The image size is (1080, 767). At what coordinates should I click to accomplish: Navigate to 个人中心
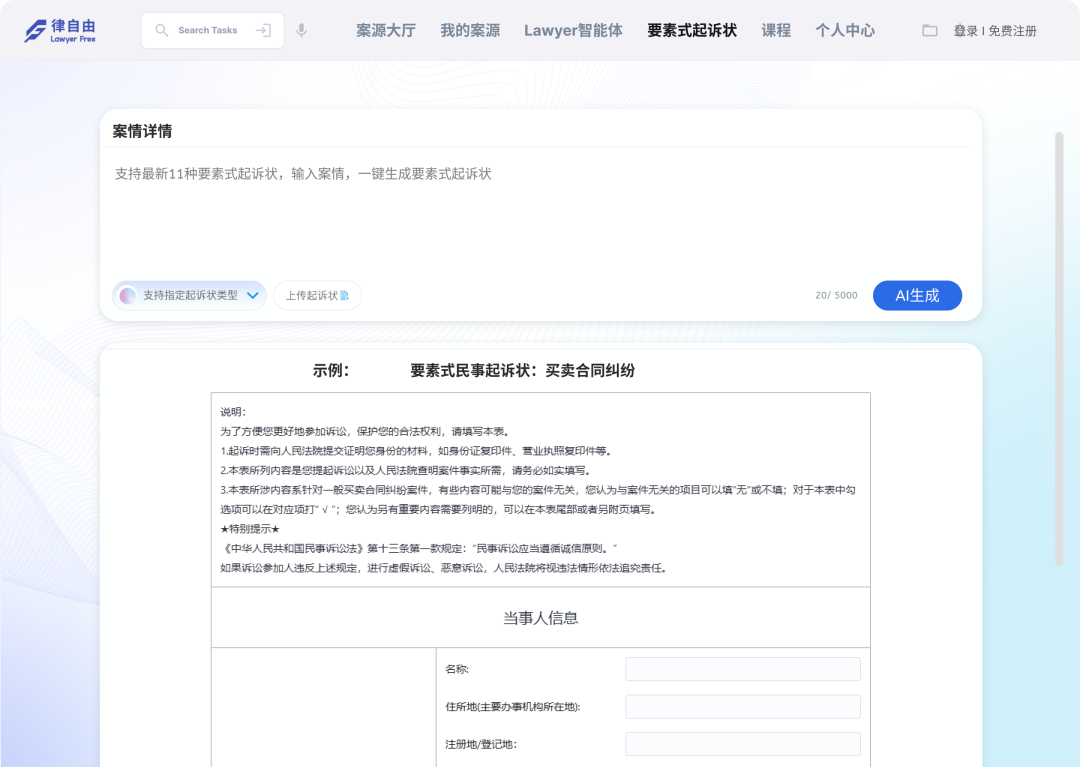pyautogui.click(x=845, y=30)
